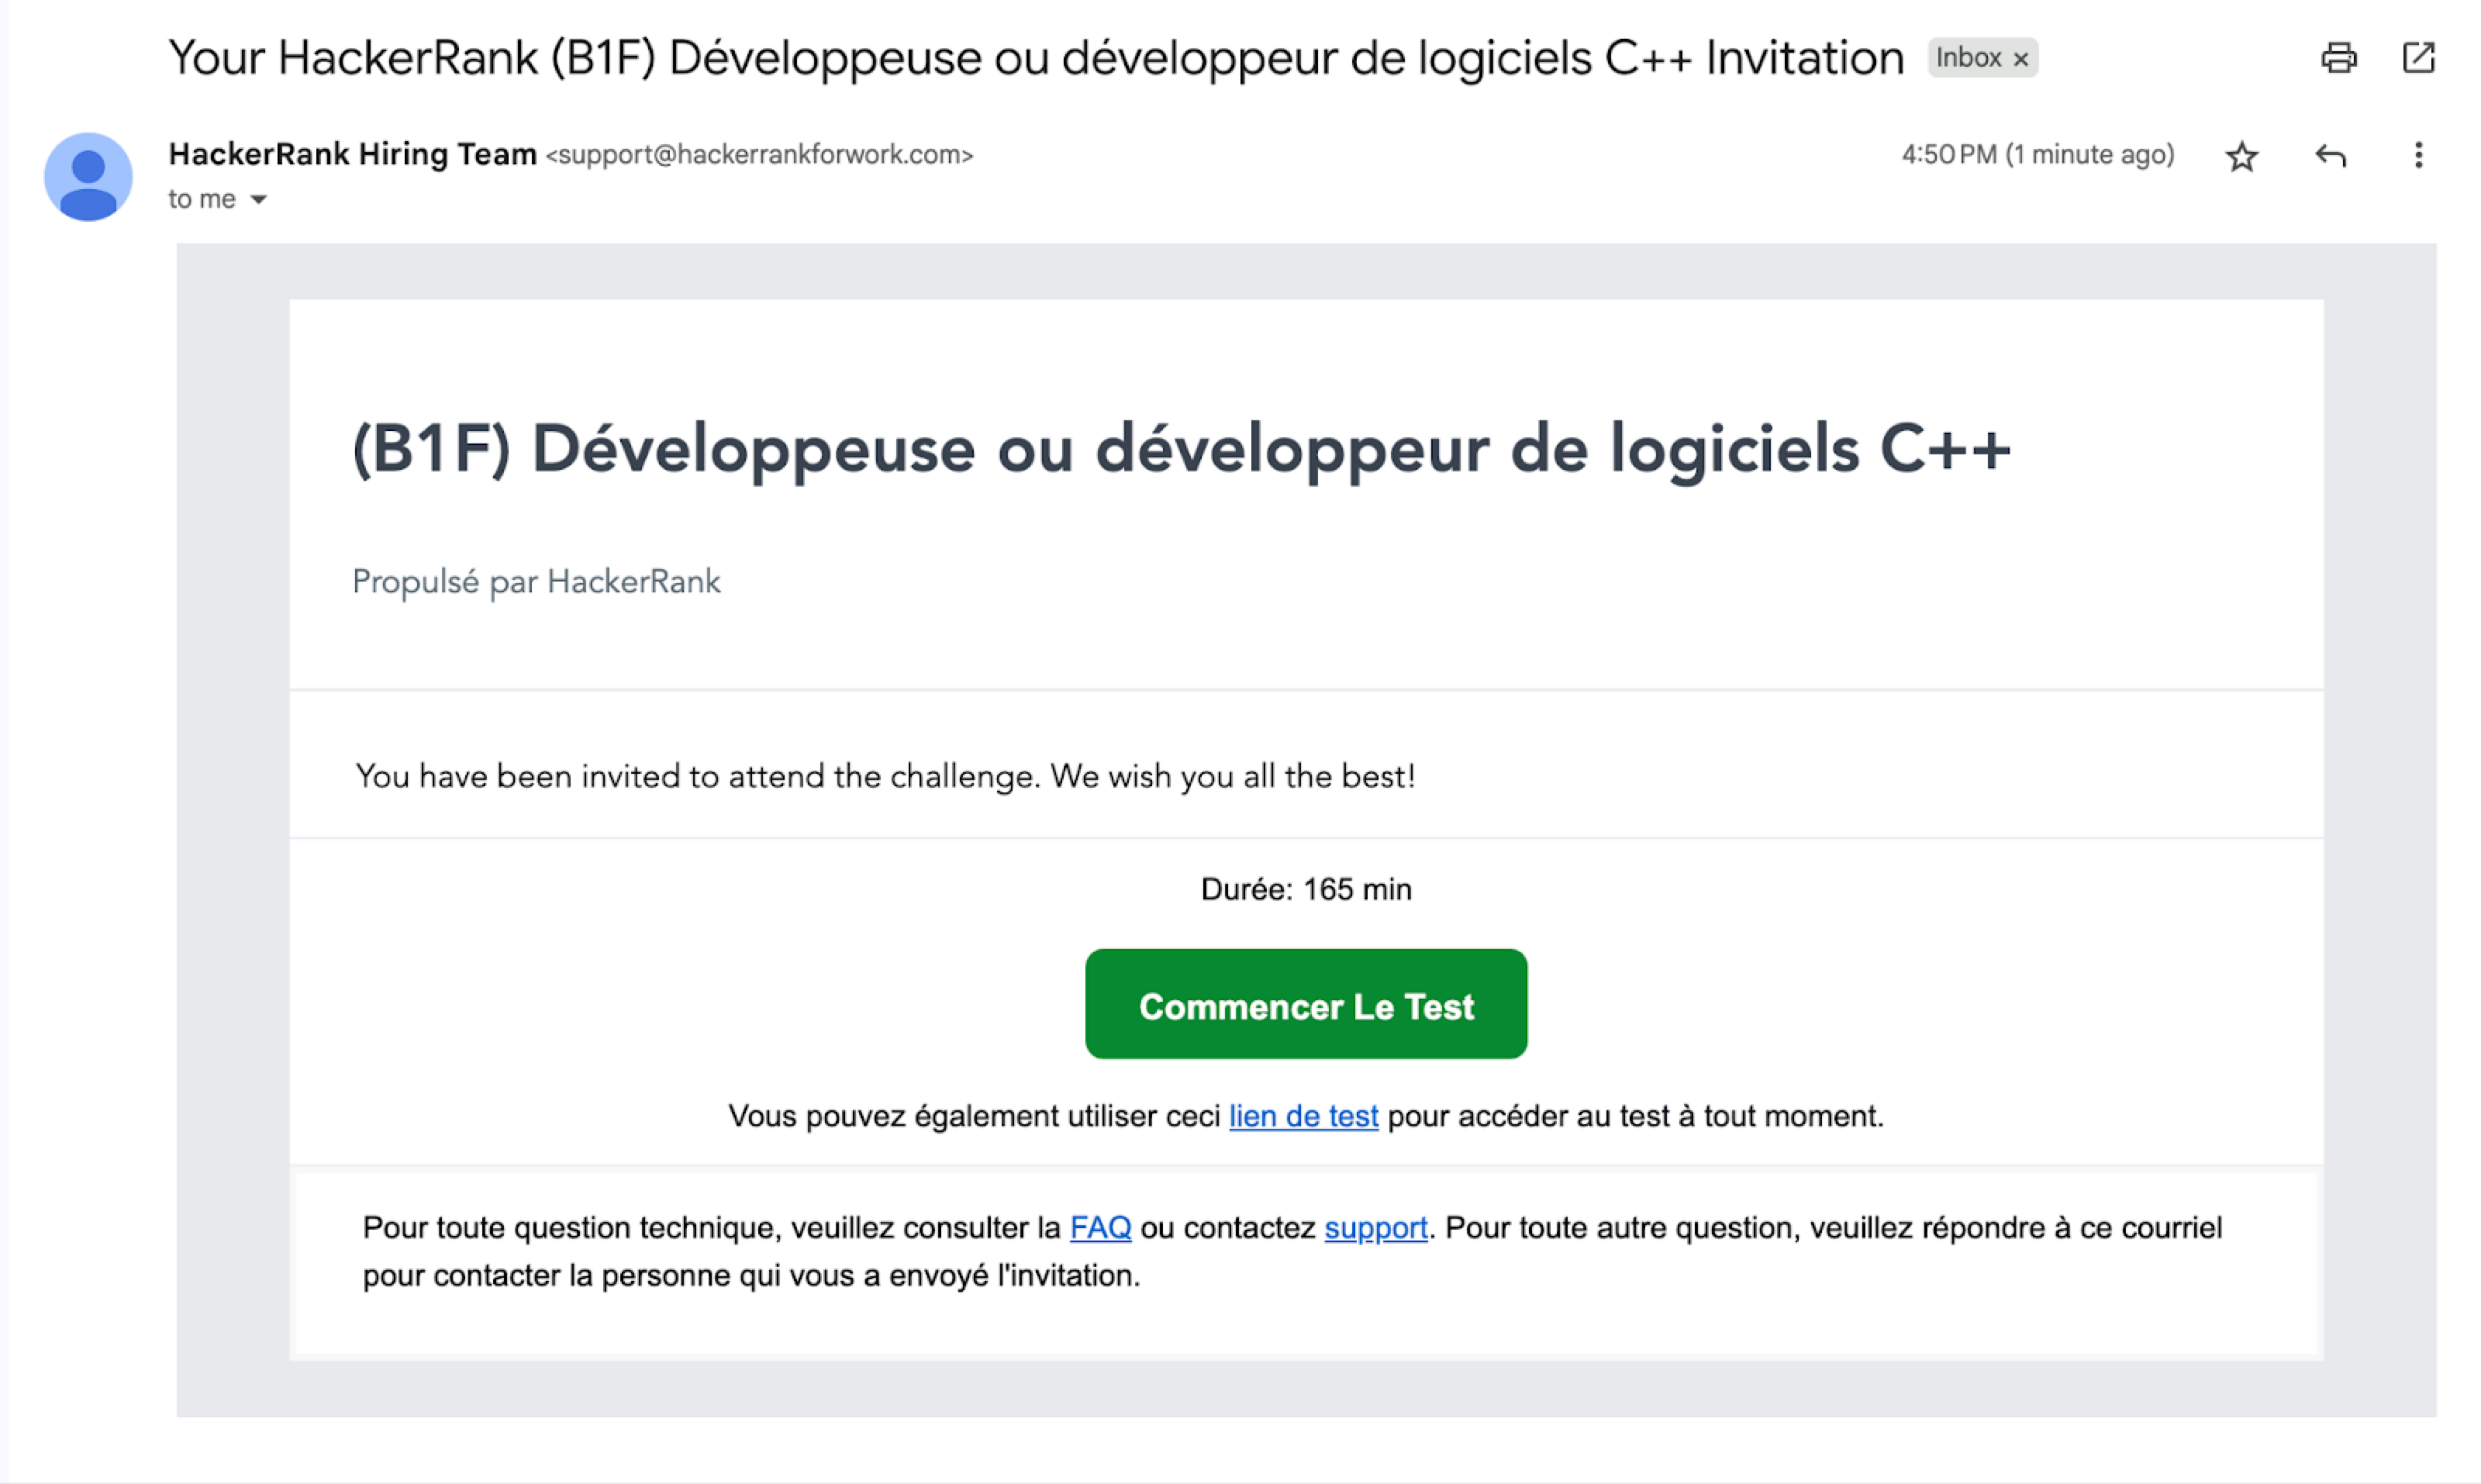Open email in new window icon
This screenshot has height=1484, width=2481.
click(2417, 58)
